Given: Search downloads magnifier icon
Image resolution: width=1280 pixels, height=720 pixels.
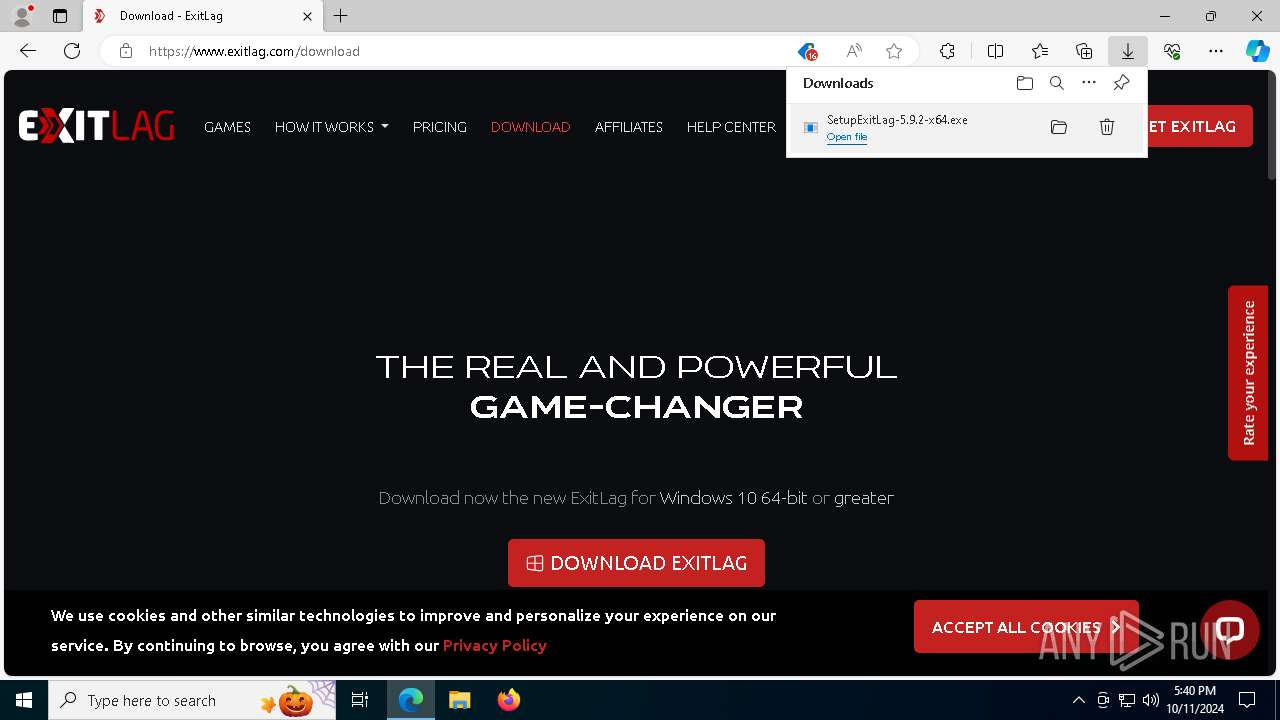Looking at the screenshot, I should [x=1057, y=83].
